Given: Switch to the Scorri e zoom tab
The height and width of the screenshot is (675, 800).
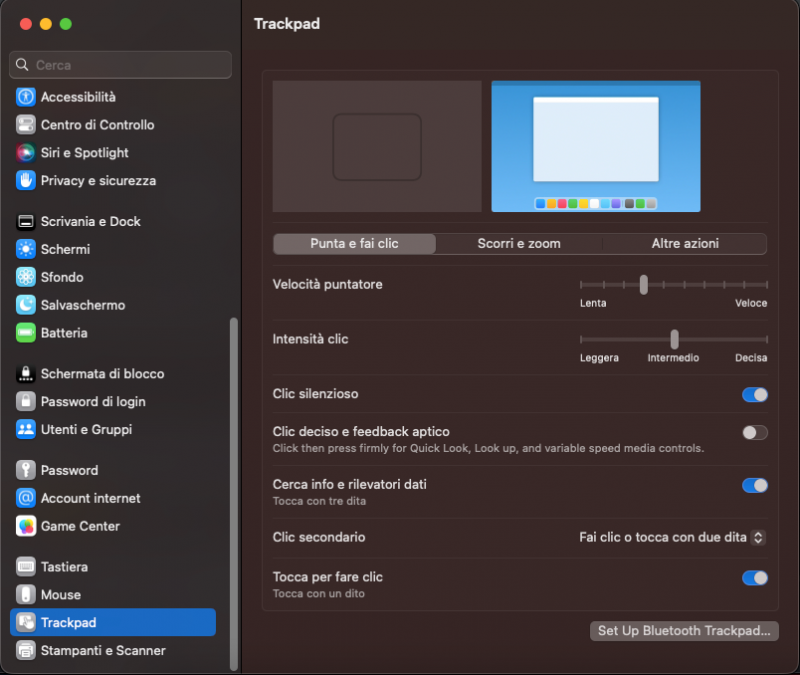Looking at the screenshot, I should pyautogui.click(x=517, y=243).
